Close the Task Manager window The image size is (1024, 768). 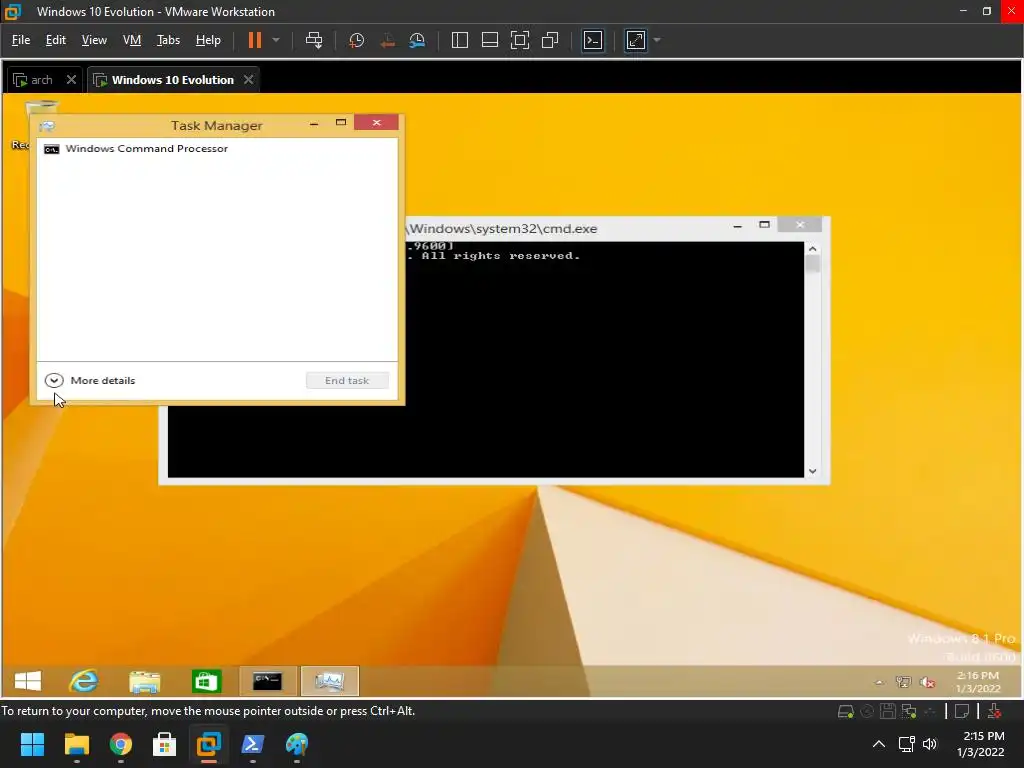click(376, 123)
